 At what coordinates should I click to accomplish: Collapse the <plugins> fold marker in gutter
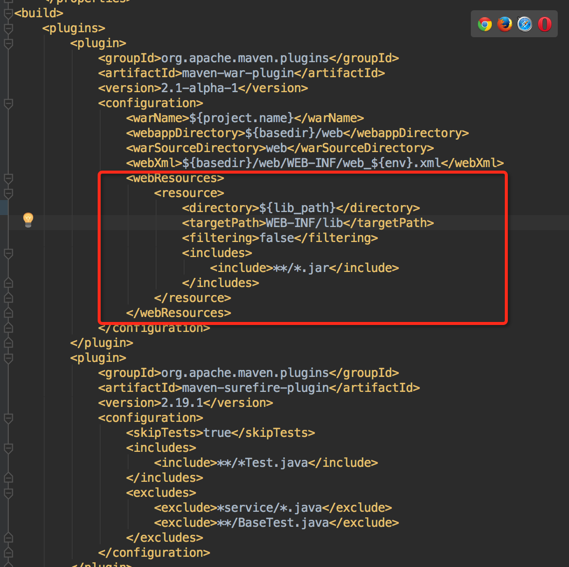(x=8, y=28)
